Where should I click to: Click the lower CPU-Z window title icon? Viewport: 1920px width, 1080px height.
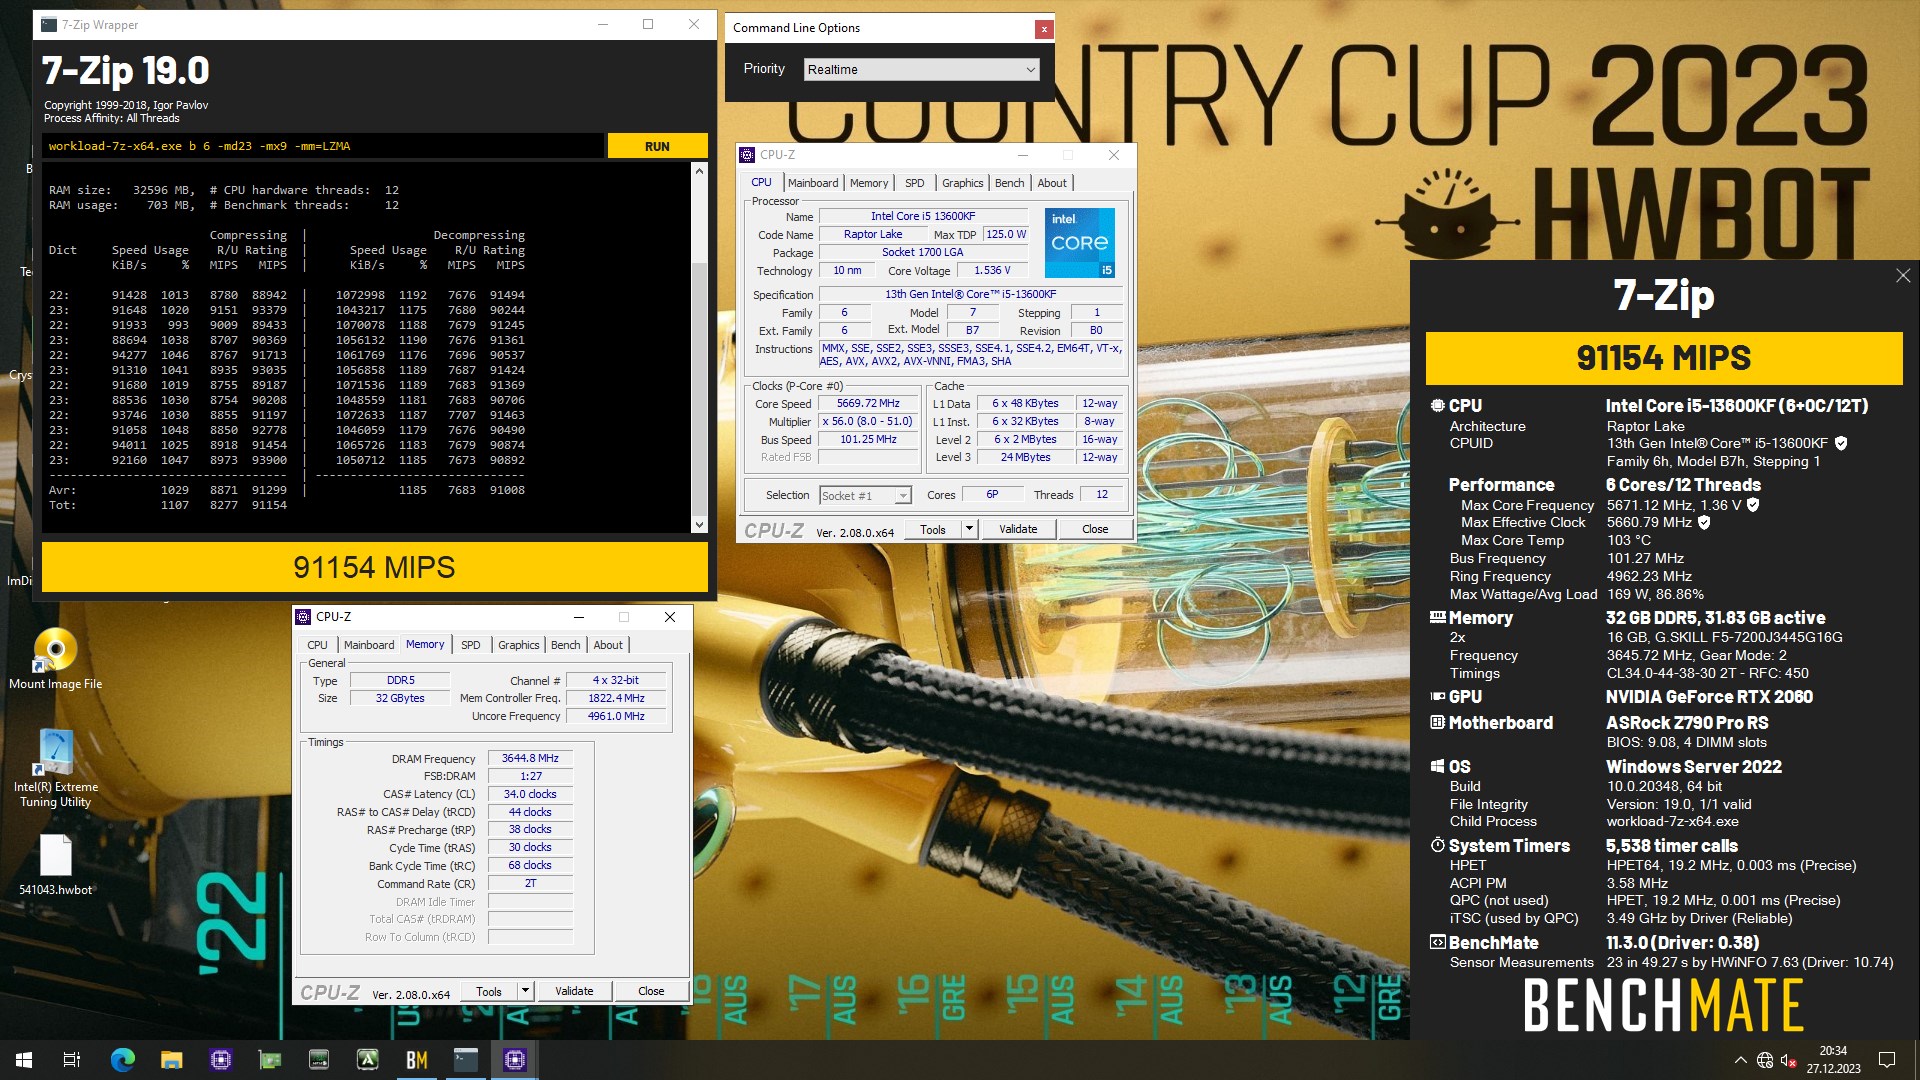(x=304, y=617)
